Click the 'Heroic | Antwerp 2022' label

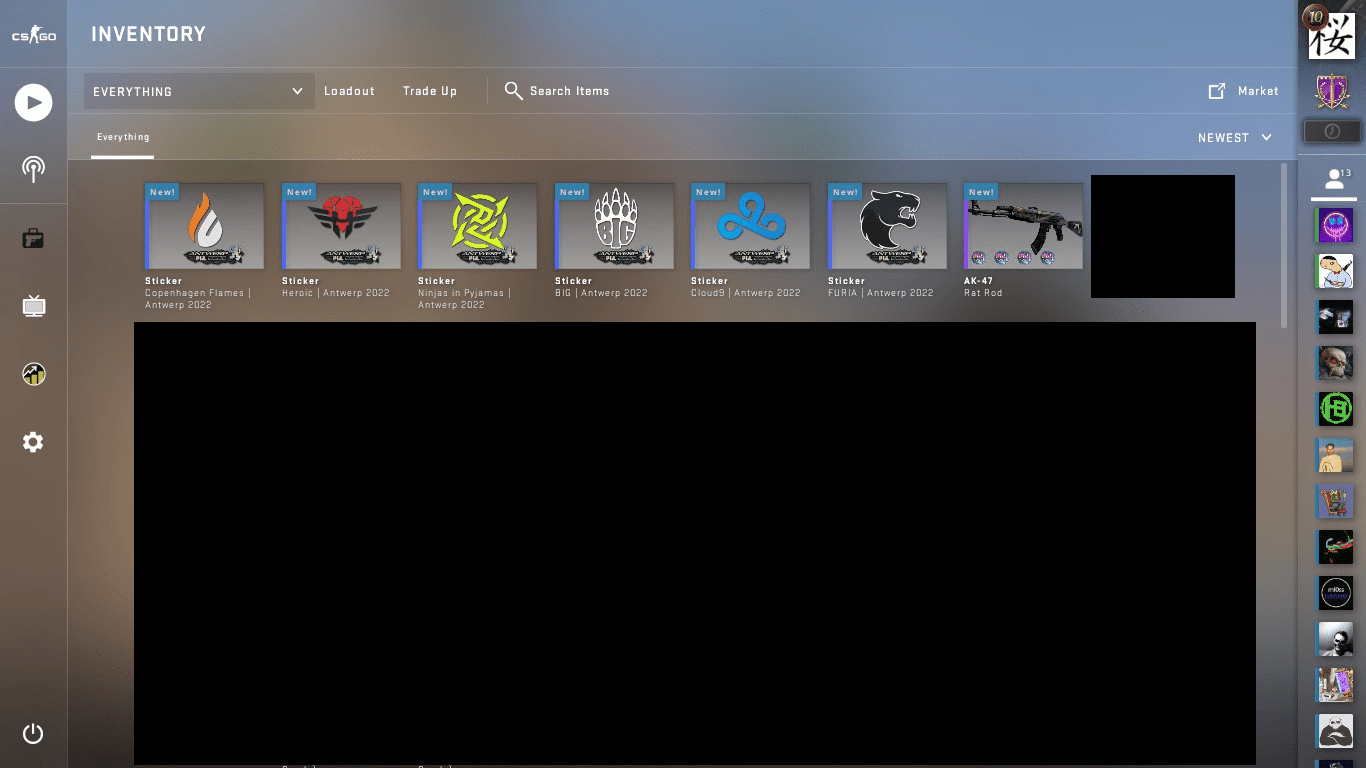[336, 293]
